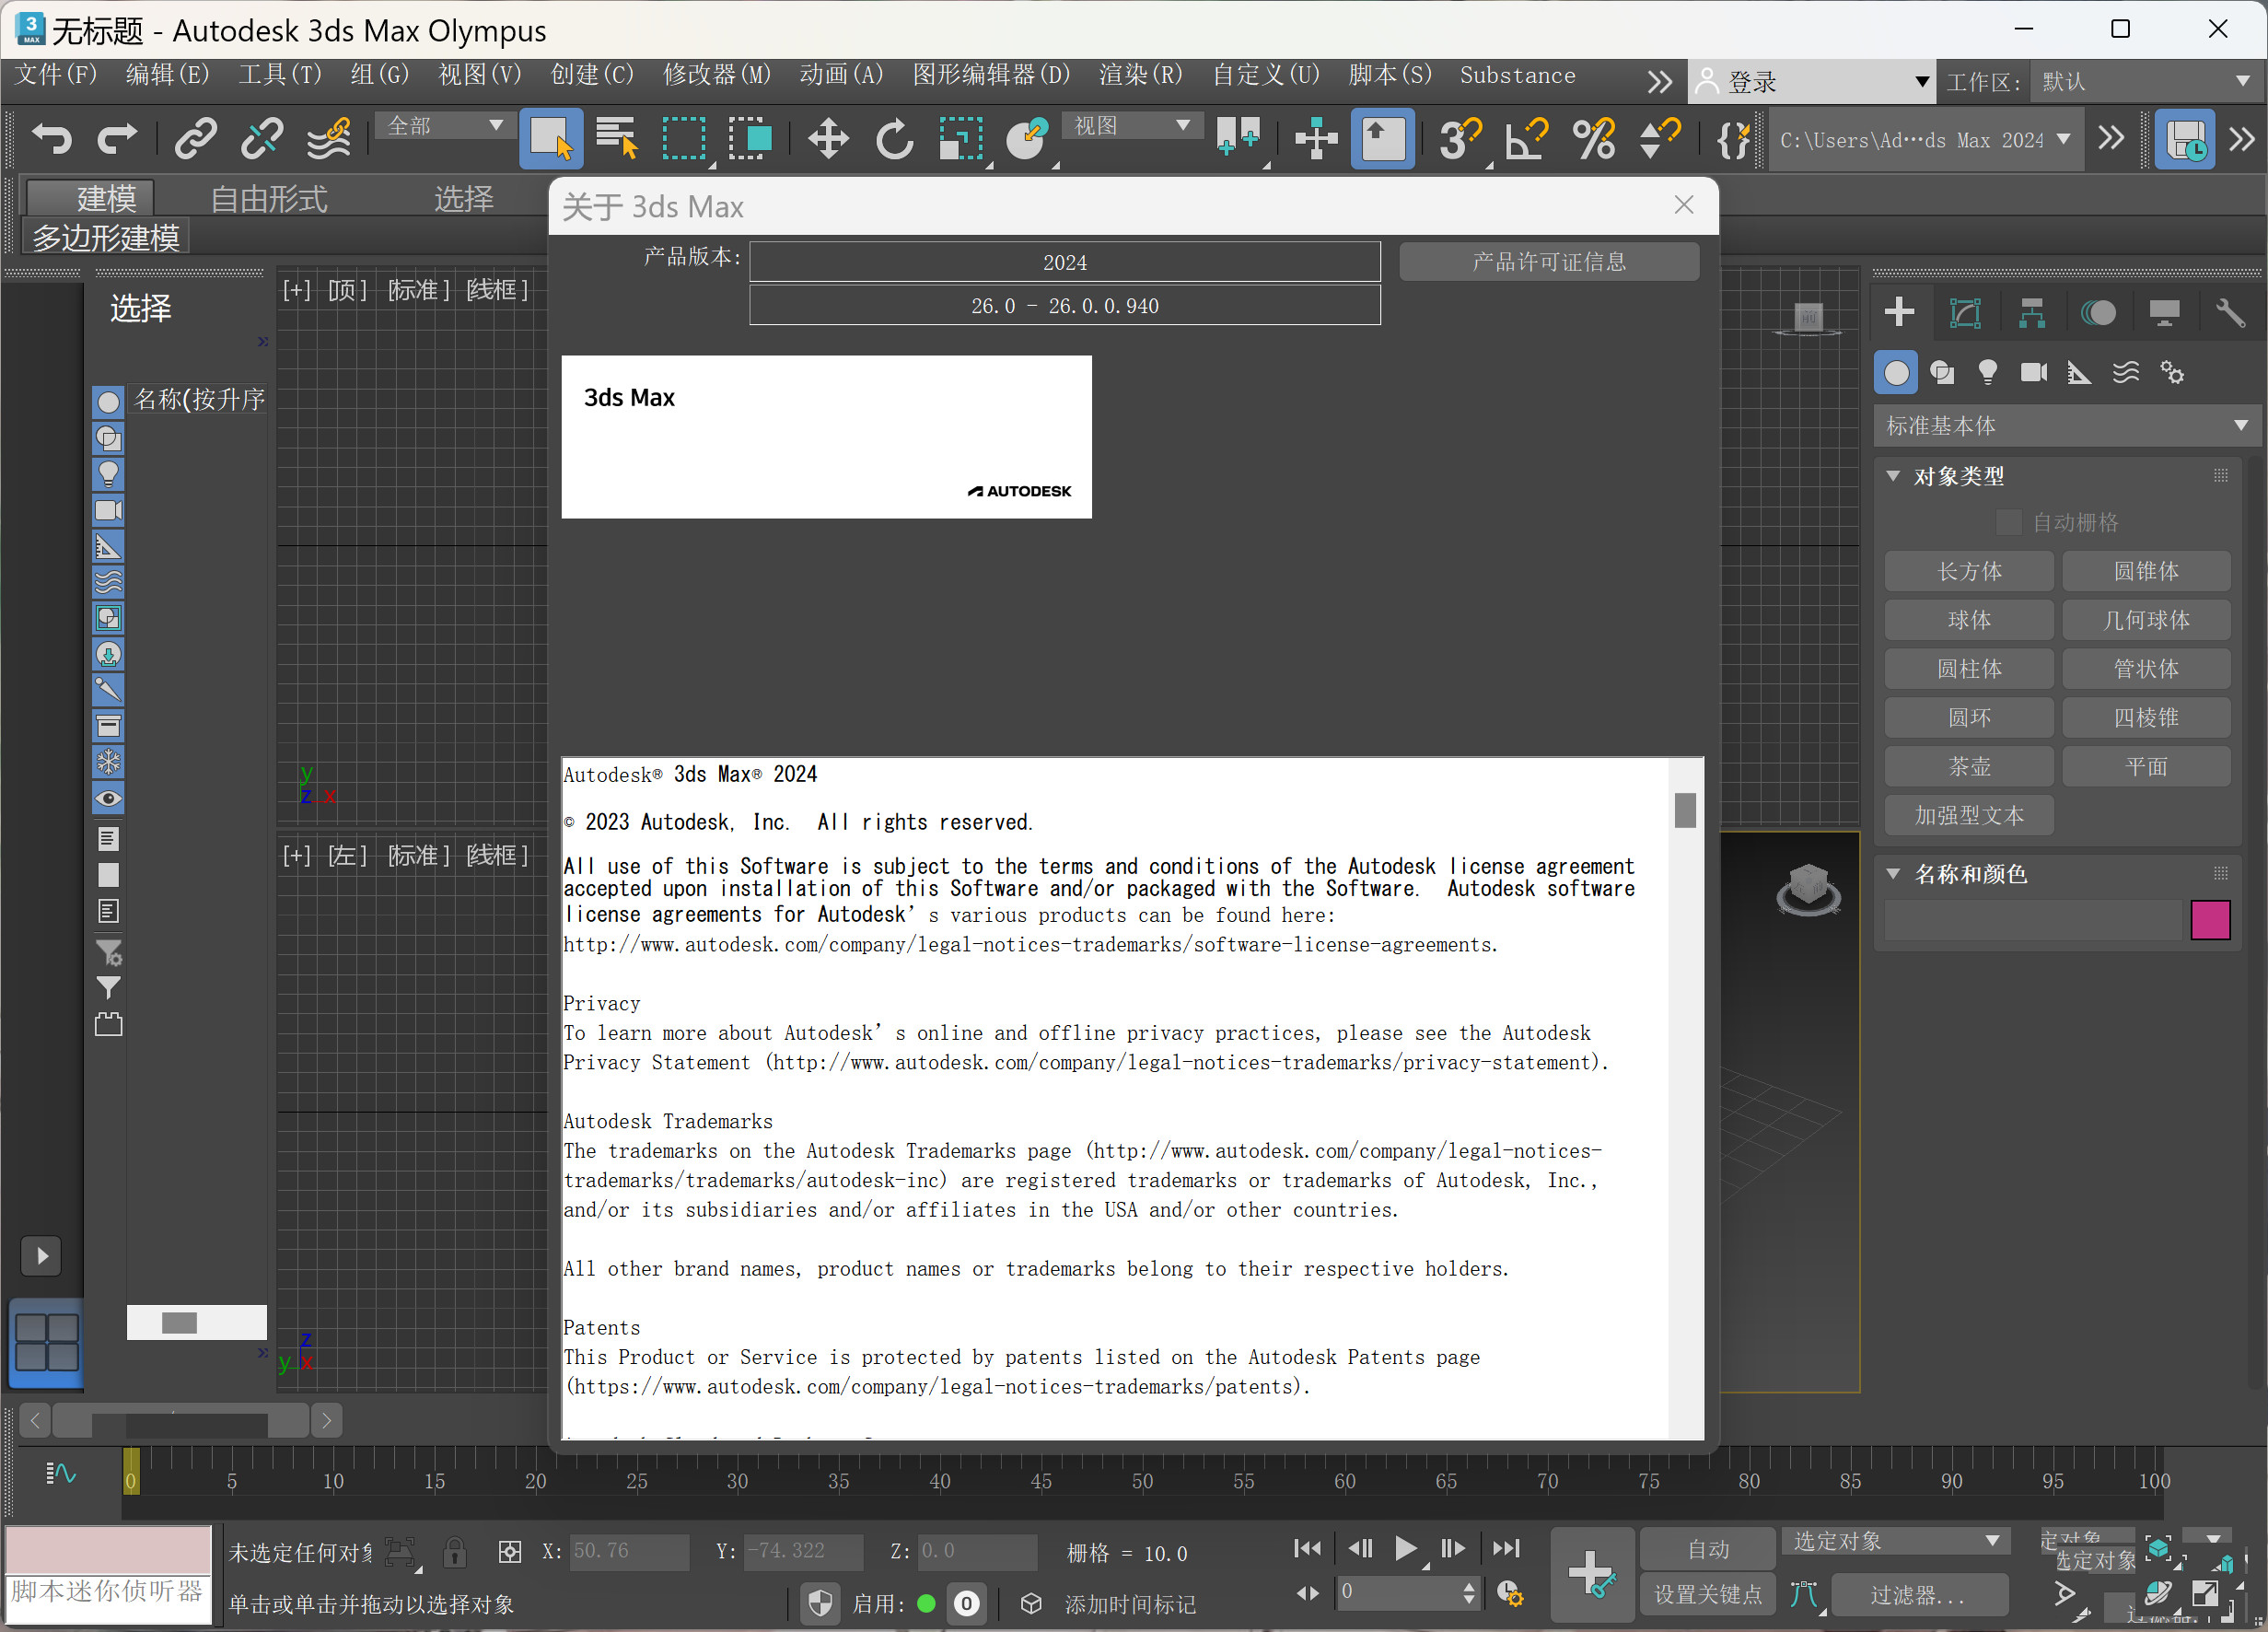Enable the 自动栅格 checkbox

[2008, 522]
